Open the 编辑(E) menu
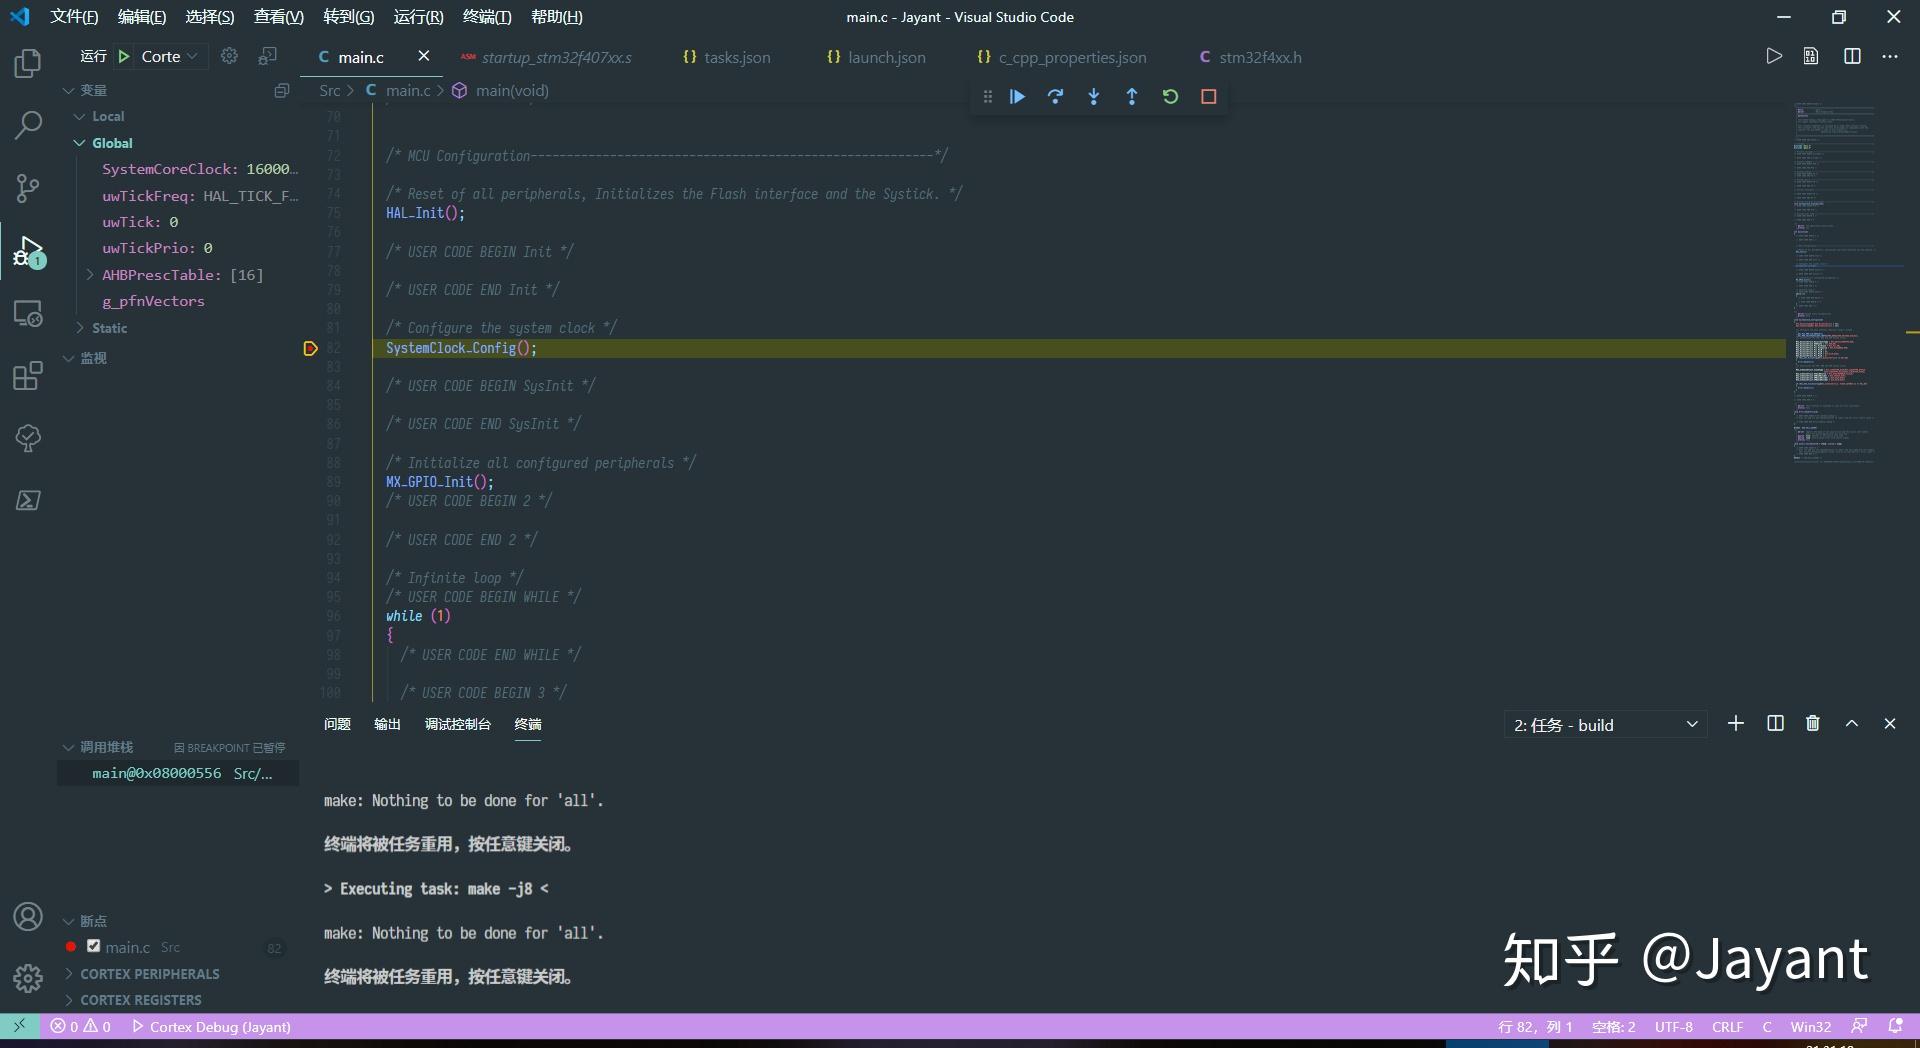Image resolution: width=1920 pixels, height=1048 pixels. pyautogui.click(x=141, y=17)
